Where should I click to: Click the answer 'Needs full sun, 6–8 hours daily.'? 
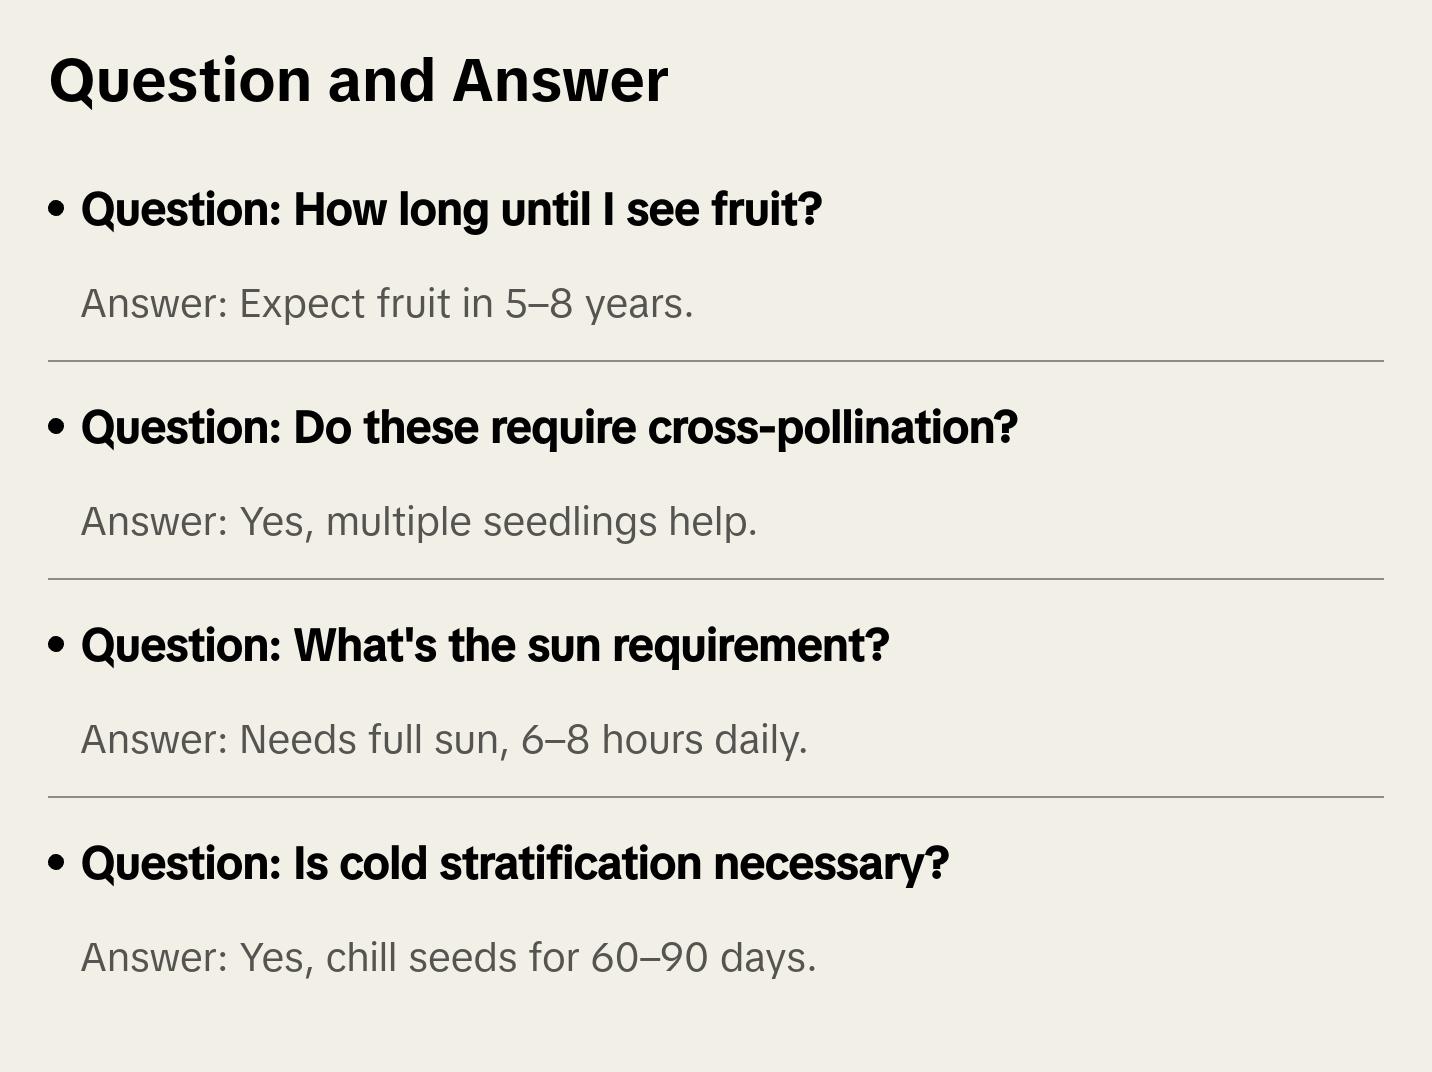444,740
